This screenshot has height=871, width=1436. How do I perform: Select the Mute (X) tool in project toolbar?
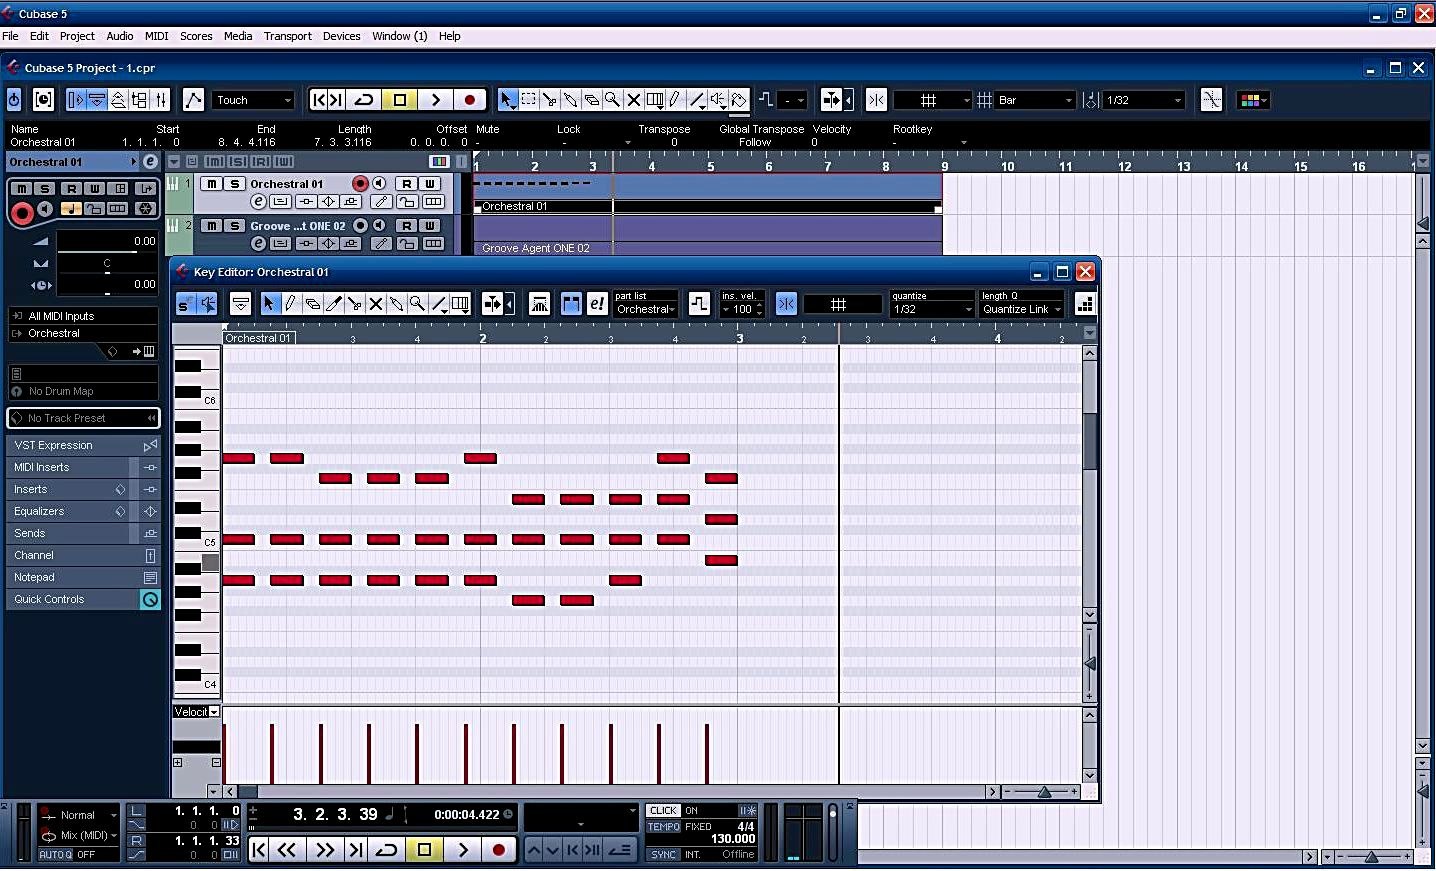(x=633, y=100)
